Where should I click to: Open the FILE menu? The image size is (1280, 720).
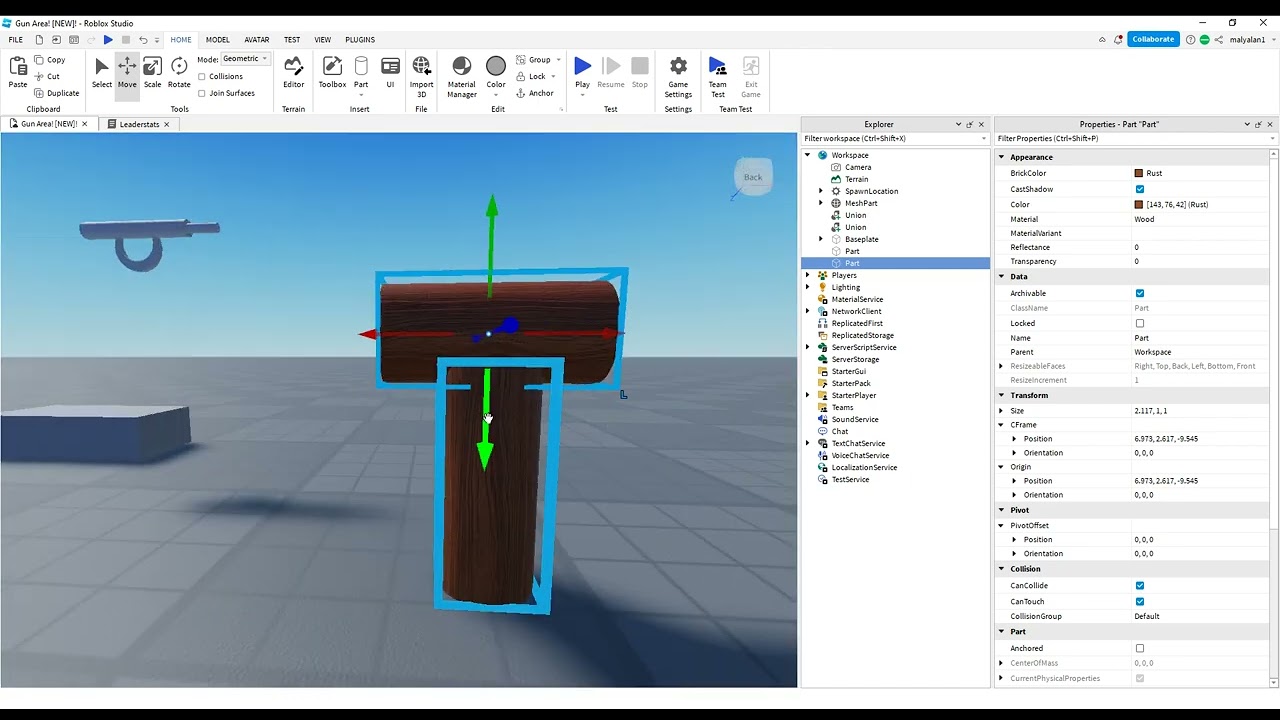[16, 40]
